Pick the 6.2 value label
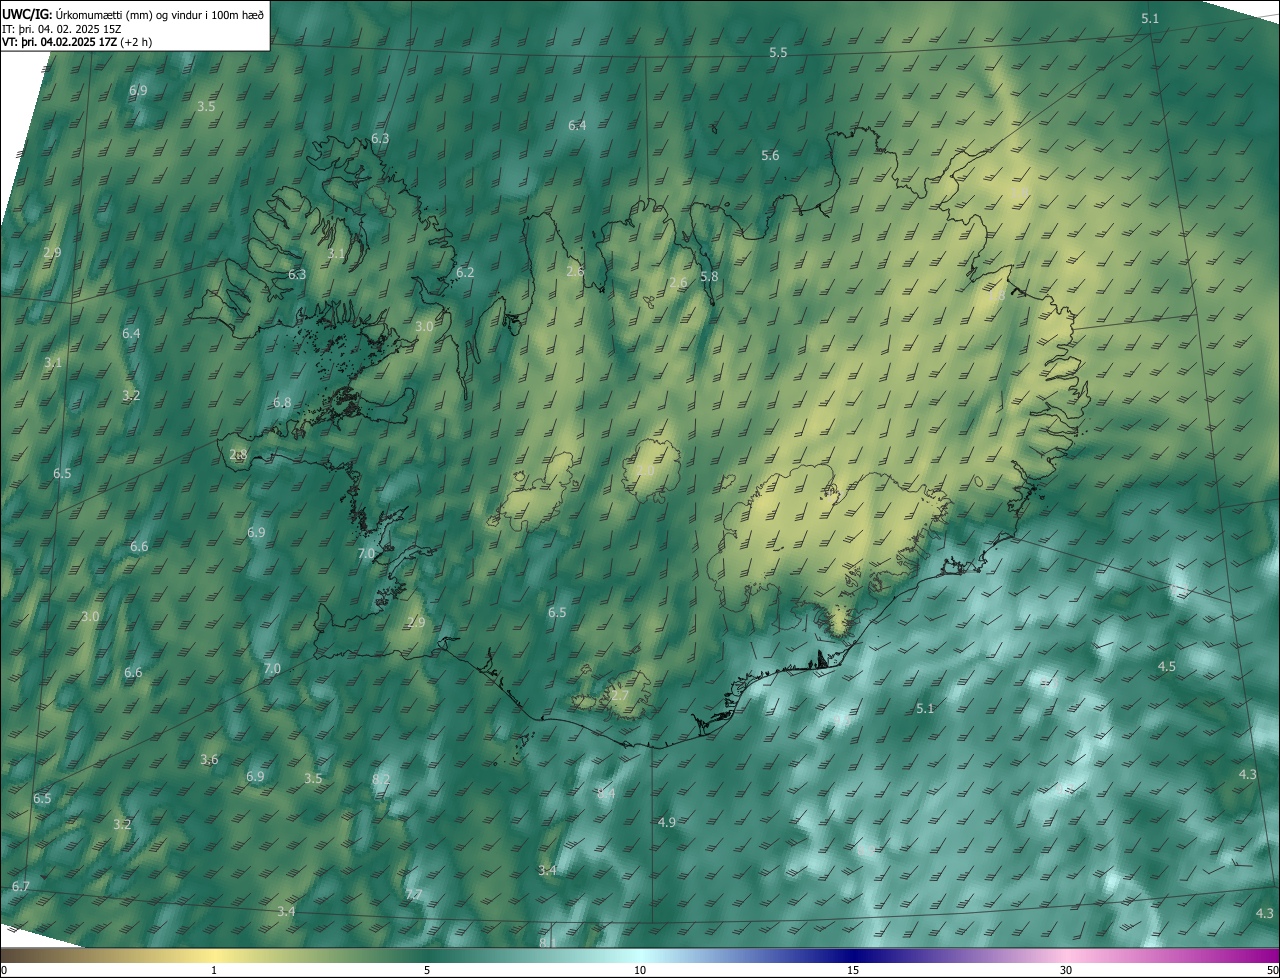Screen dimensions: 1280x978 click(465, 272)
